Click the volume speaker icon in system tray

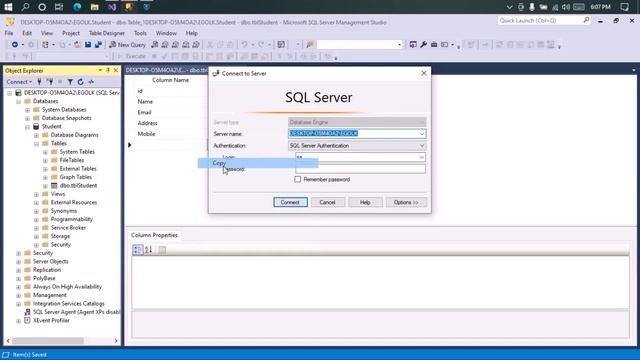[566, 7]
